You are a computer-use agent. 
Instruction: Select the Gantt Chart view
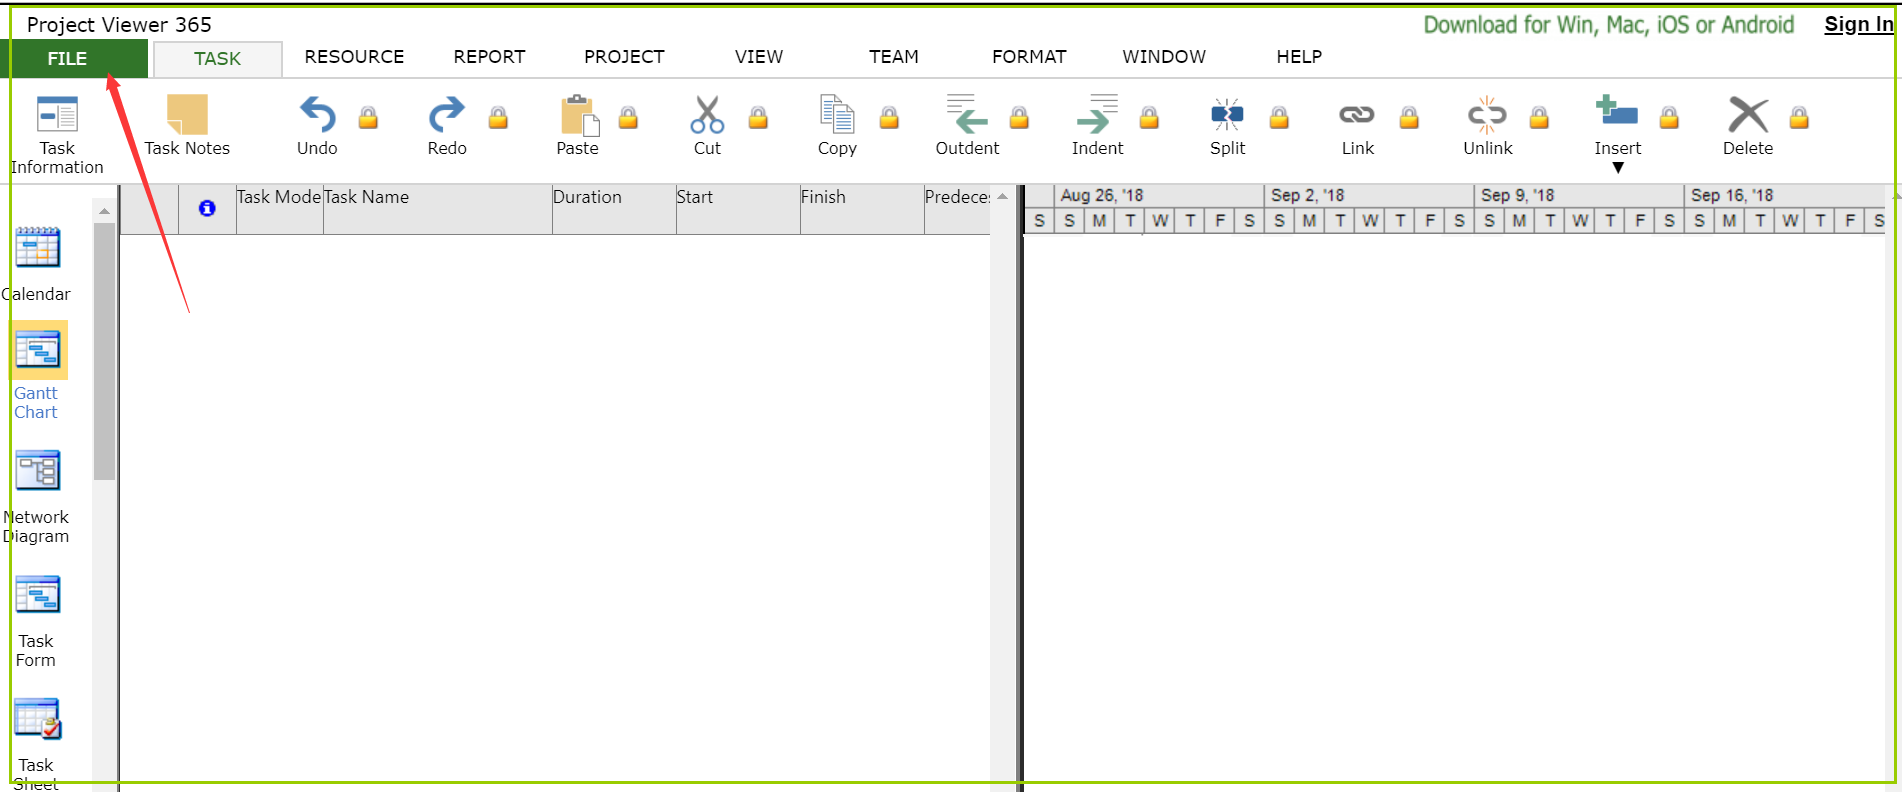[x=38, y=371]
